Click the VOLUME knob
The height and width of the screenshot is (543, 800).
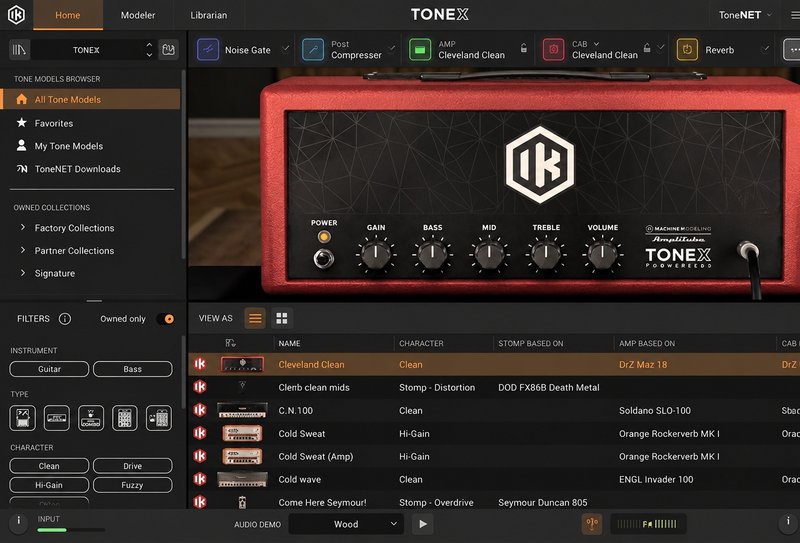pyautogui.click(x=603, y=254)
